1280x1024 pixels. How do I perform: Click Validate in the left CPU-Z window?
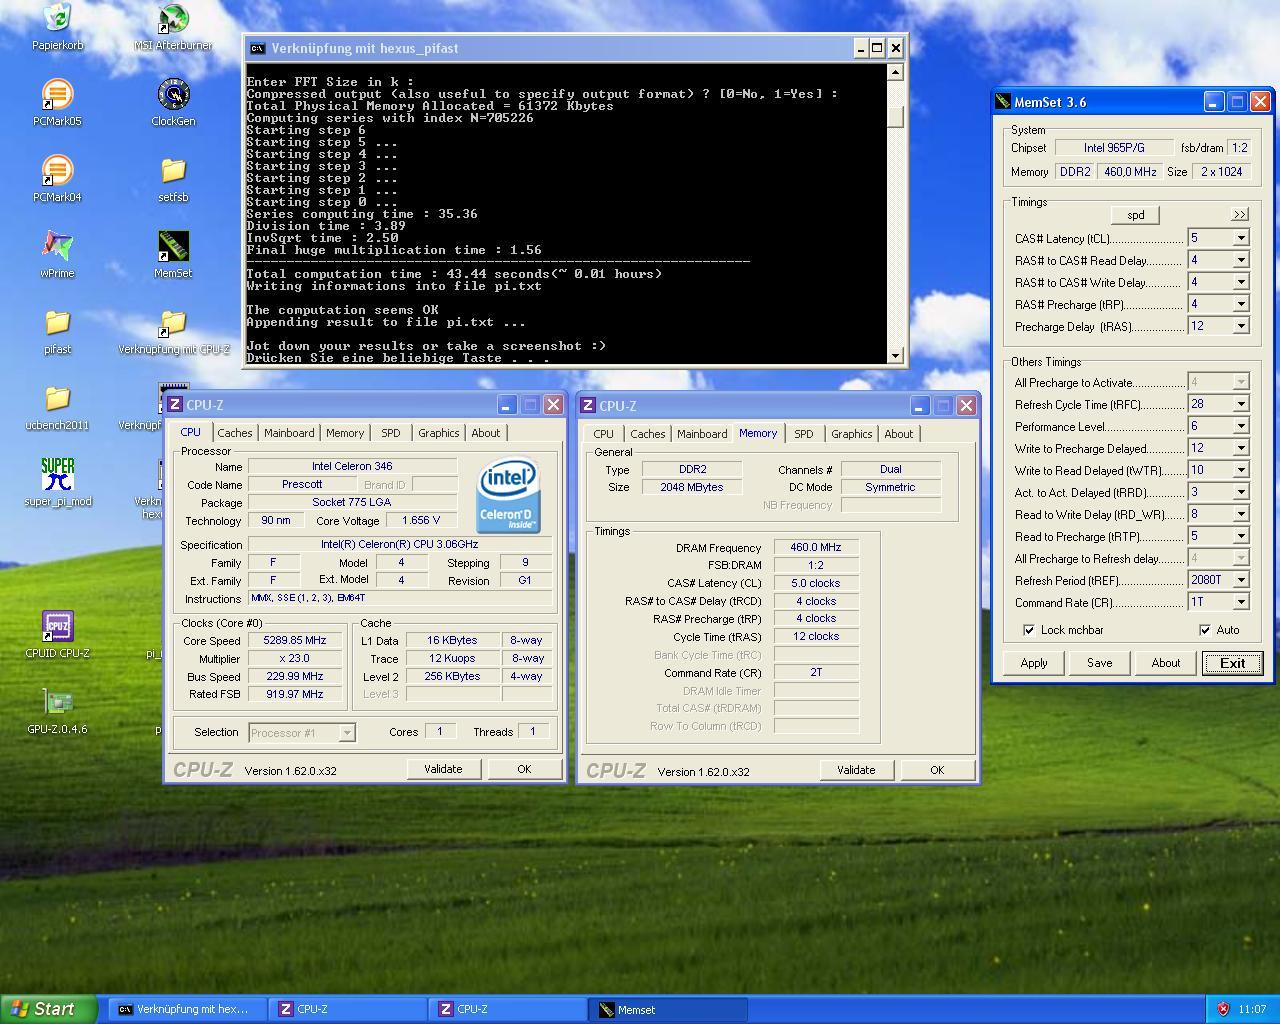443,769
